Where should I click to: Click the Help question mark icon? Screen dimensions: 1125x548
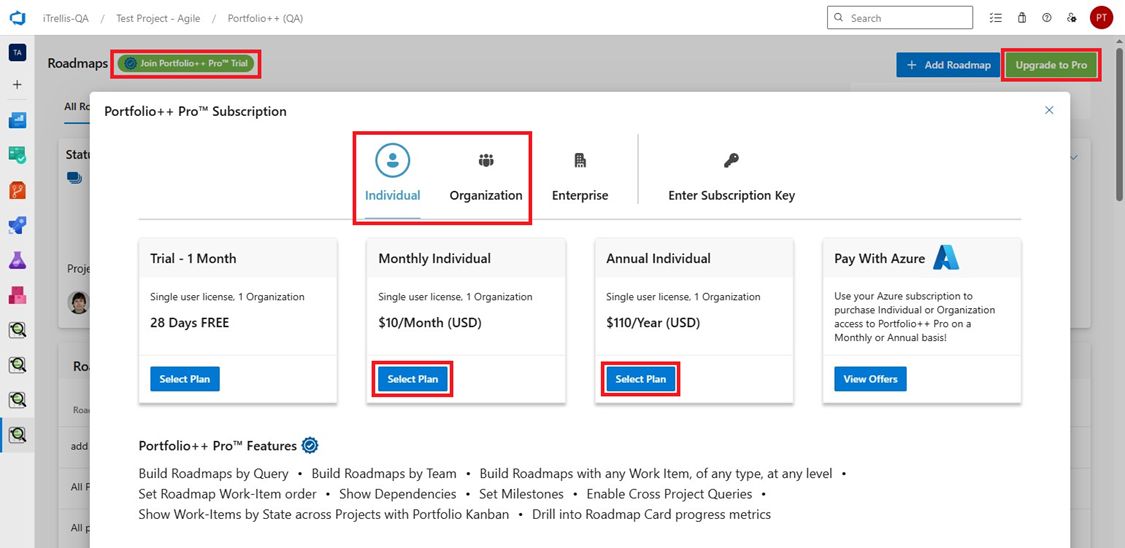(1047, 18)
